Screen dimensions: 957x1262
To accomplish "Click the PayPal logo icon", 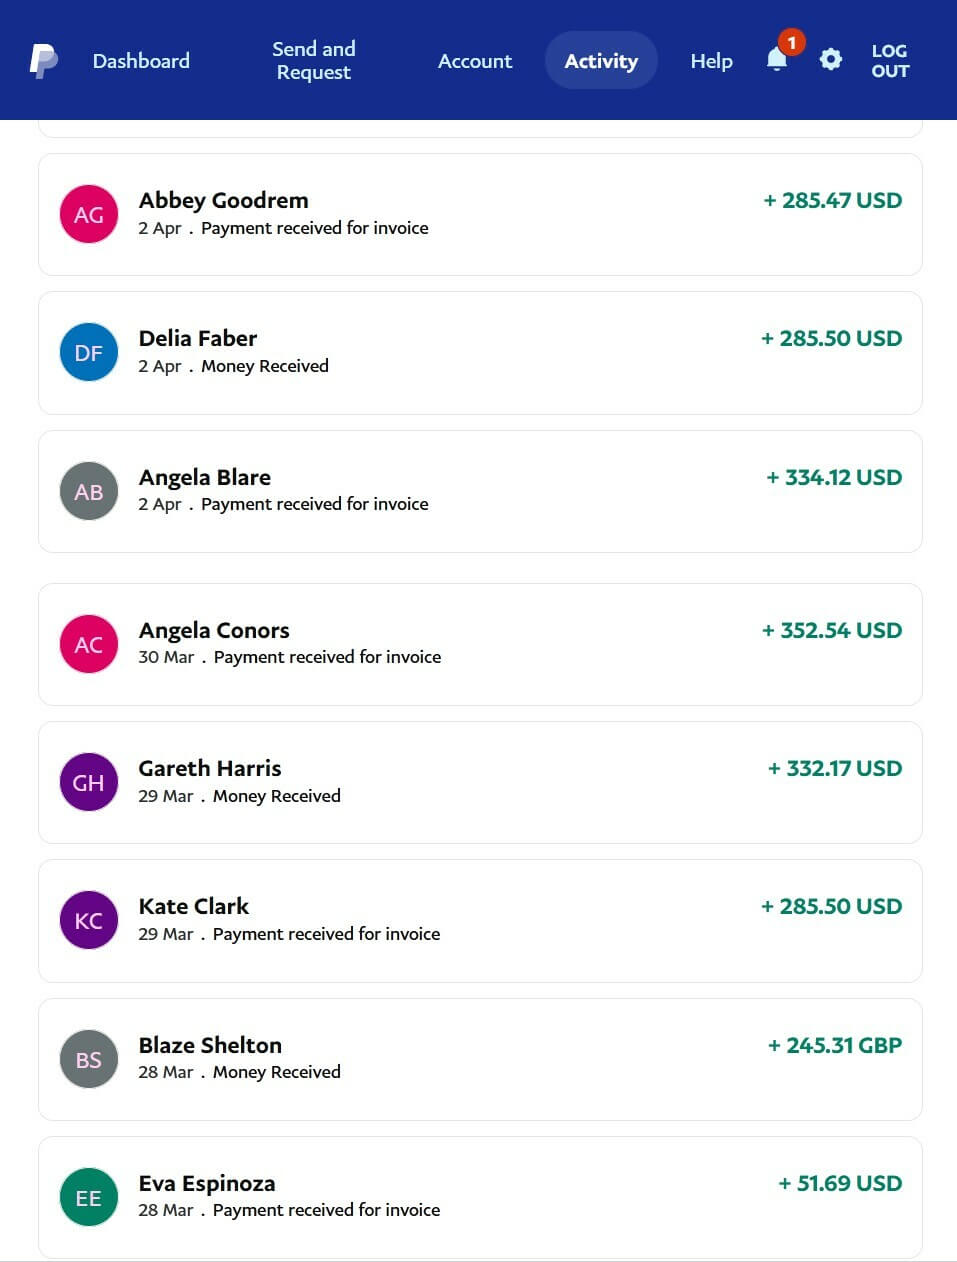I will pos(43,61).
